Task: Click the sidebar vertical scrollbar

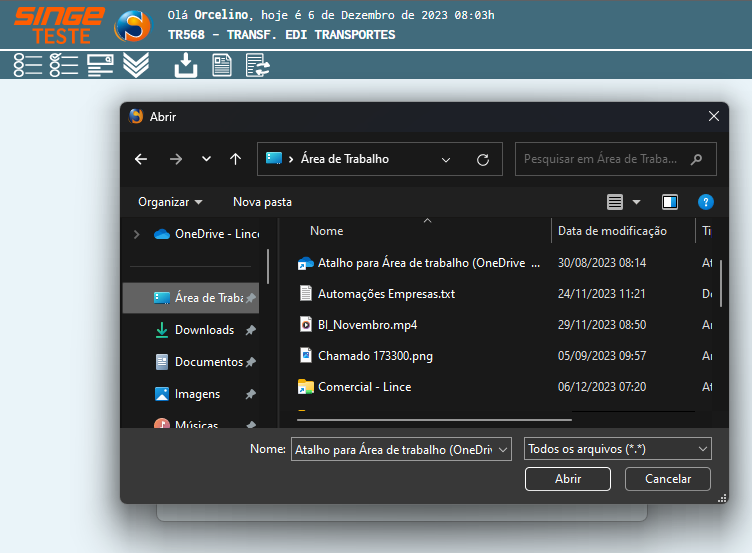Action: [268, 266]
